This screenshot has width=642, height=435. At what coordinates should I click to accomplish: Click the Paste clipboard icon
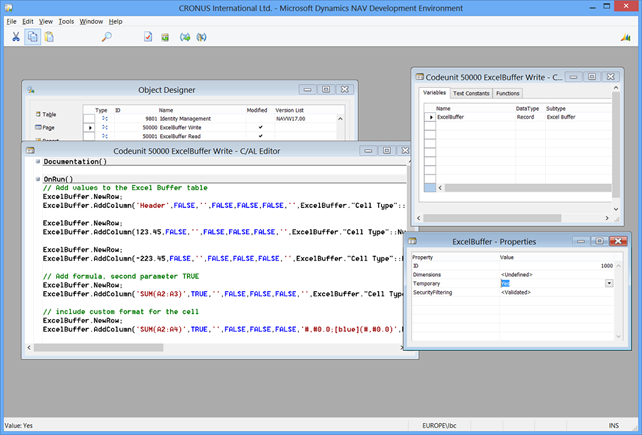(50, 37)
